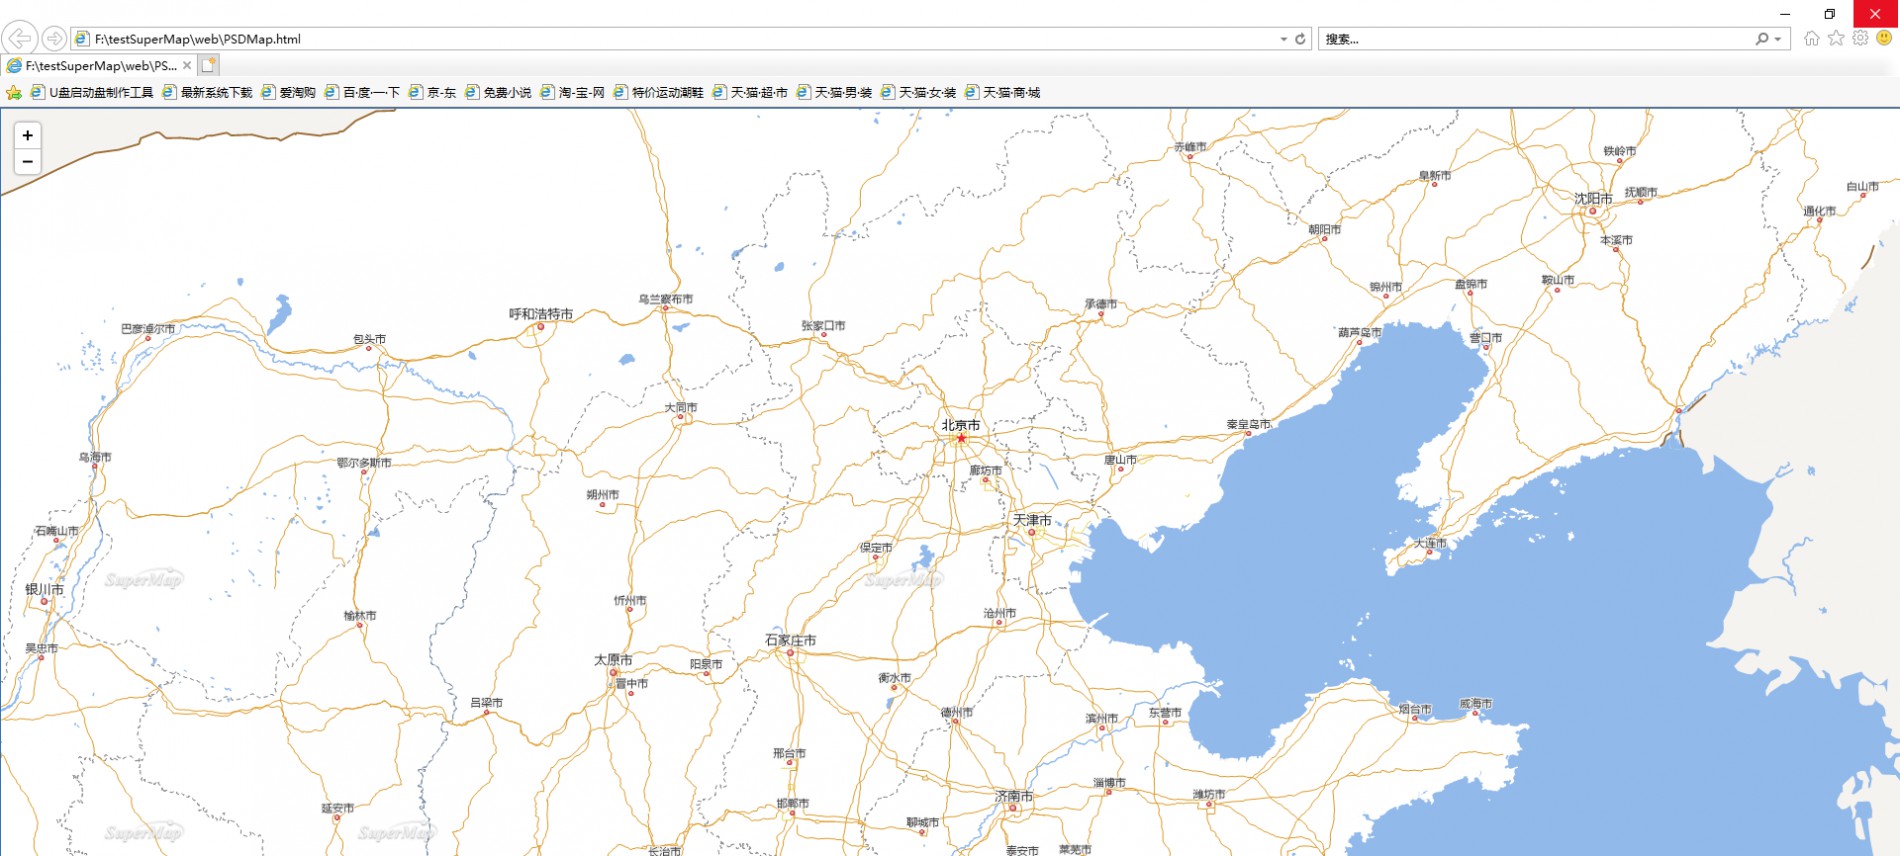Close the PSDMap tab
The image size is (1900, 856).
pos(187,65)
